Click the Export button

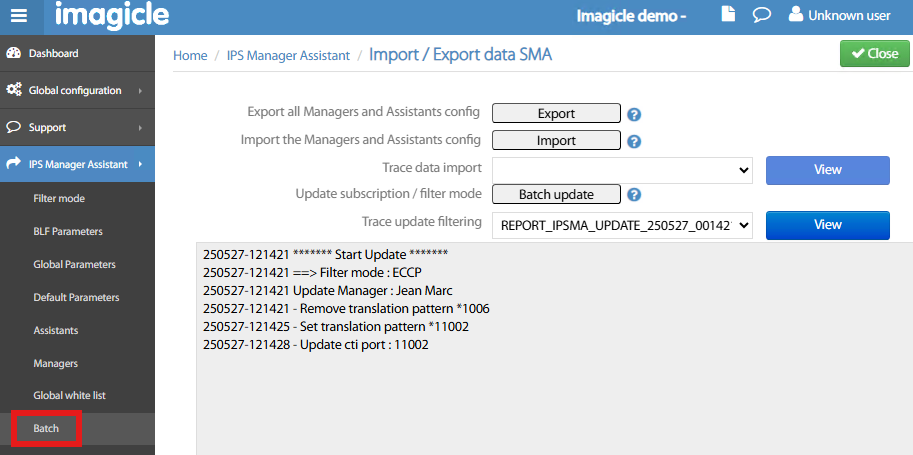tap(556, 113)
